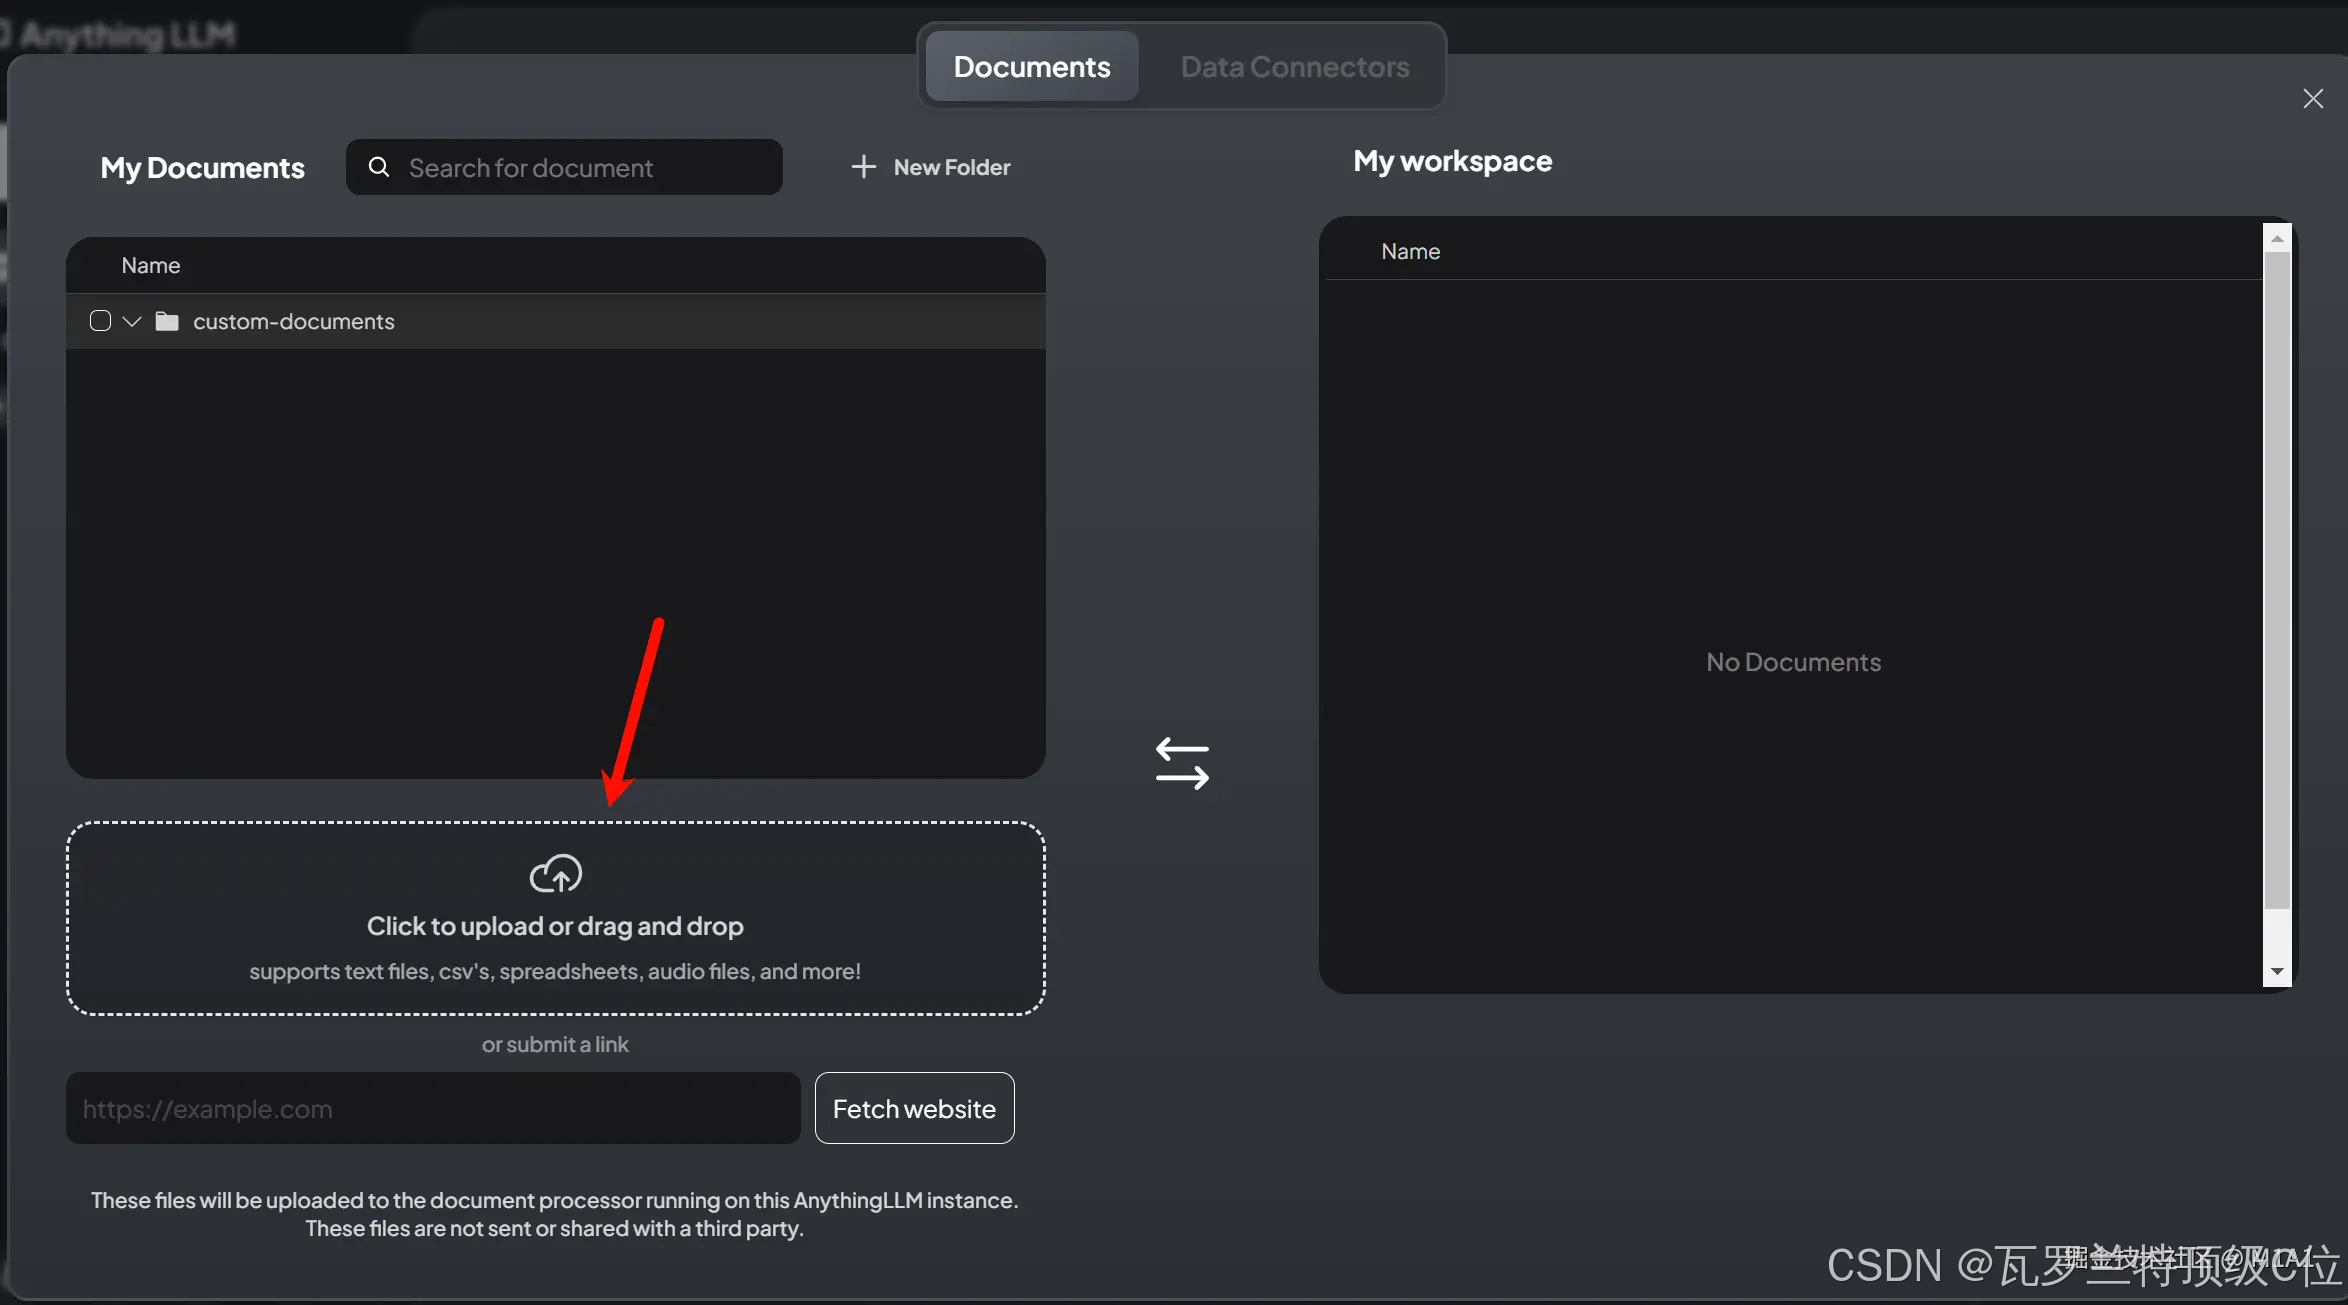Click scrollbar up arrow in workspace panel
2348x1305 pixels.
pos(2277,238)
